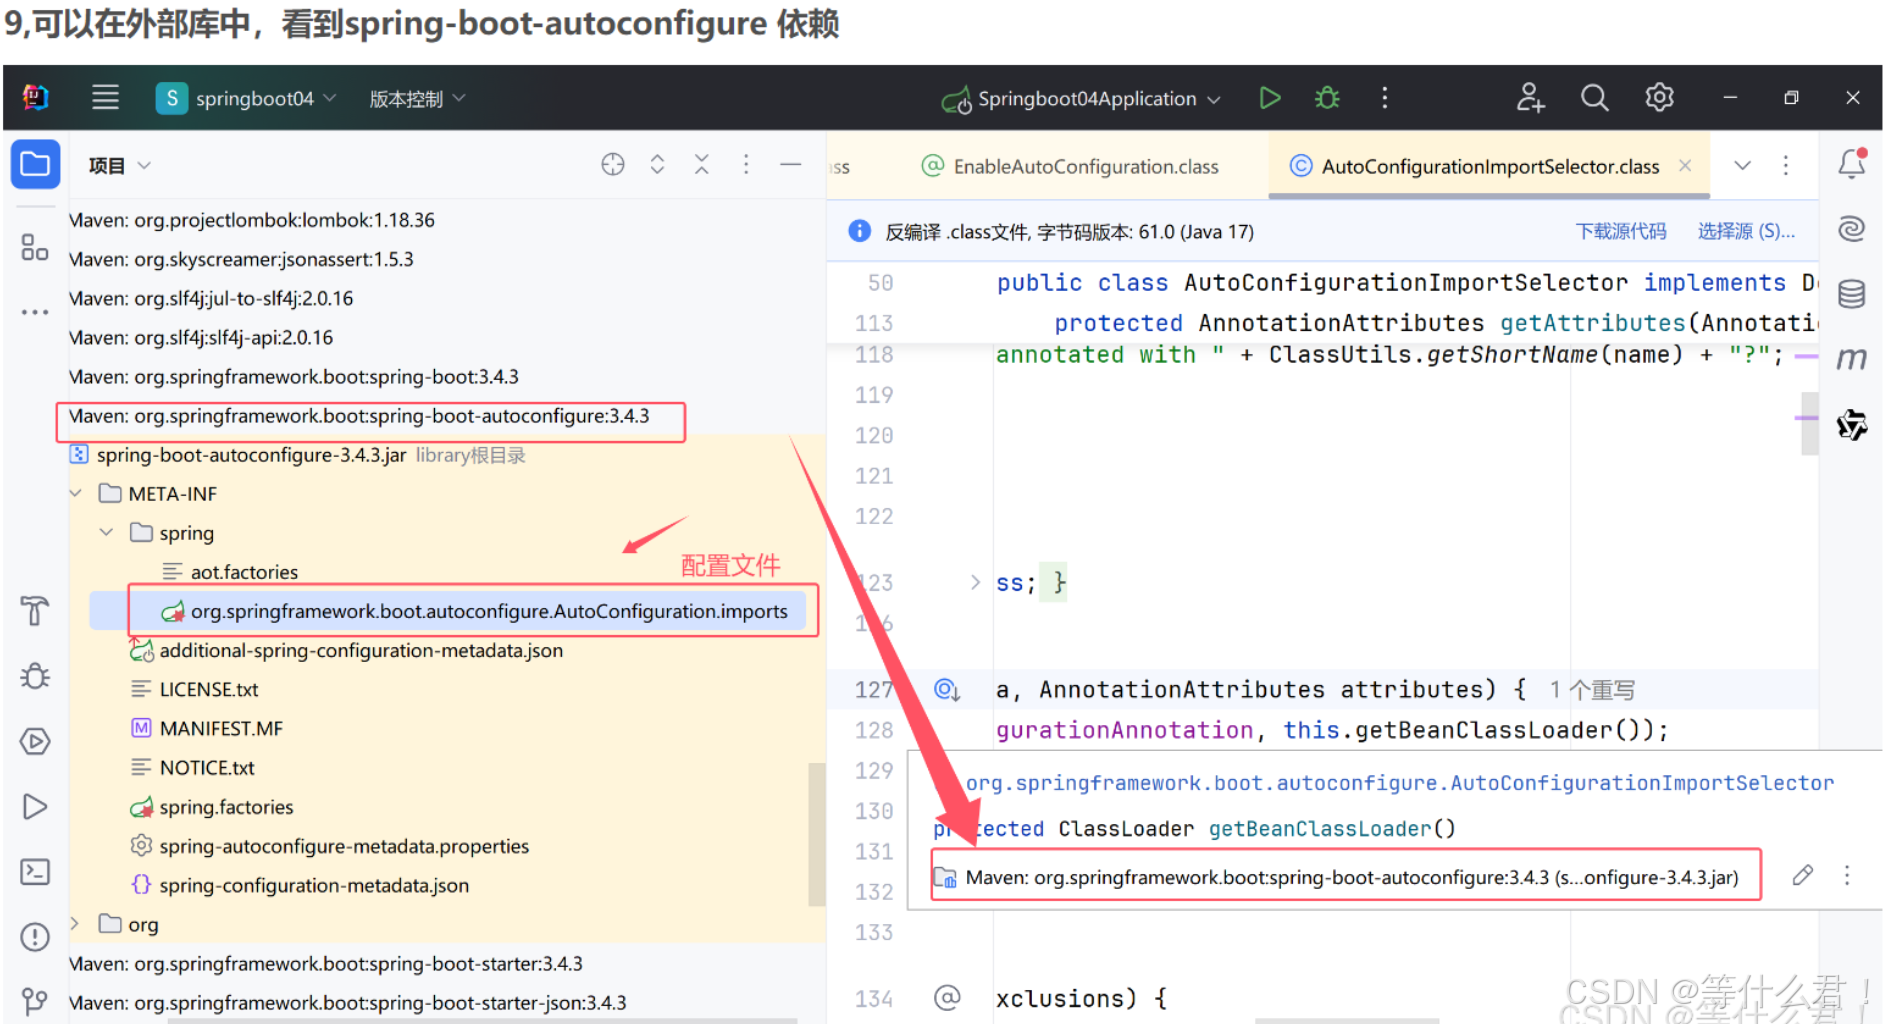The image size is (1888, 1024).
Task: Run the application with the green play icon
Action: tap(1269, 98)
